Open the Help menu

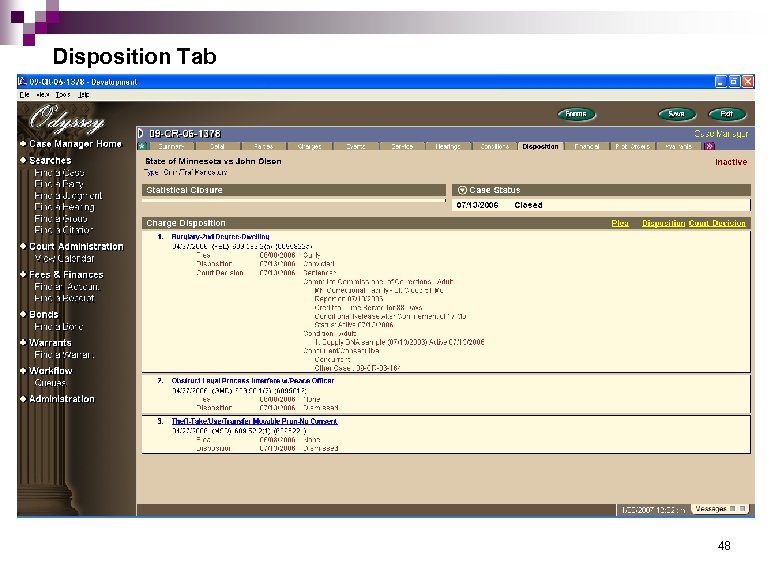(x=84, y=95)
